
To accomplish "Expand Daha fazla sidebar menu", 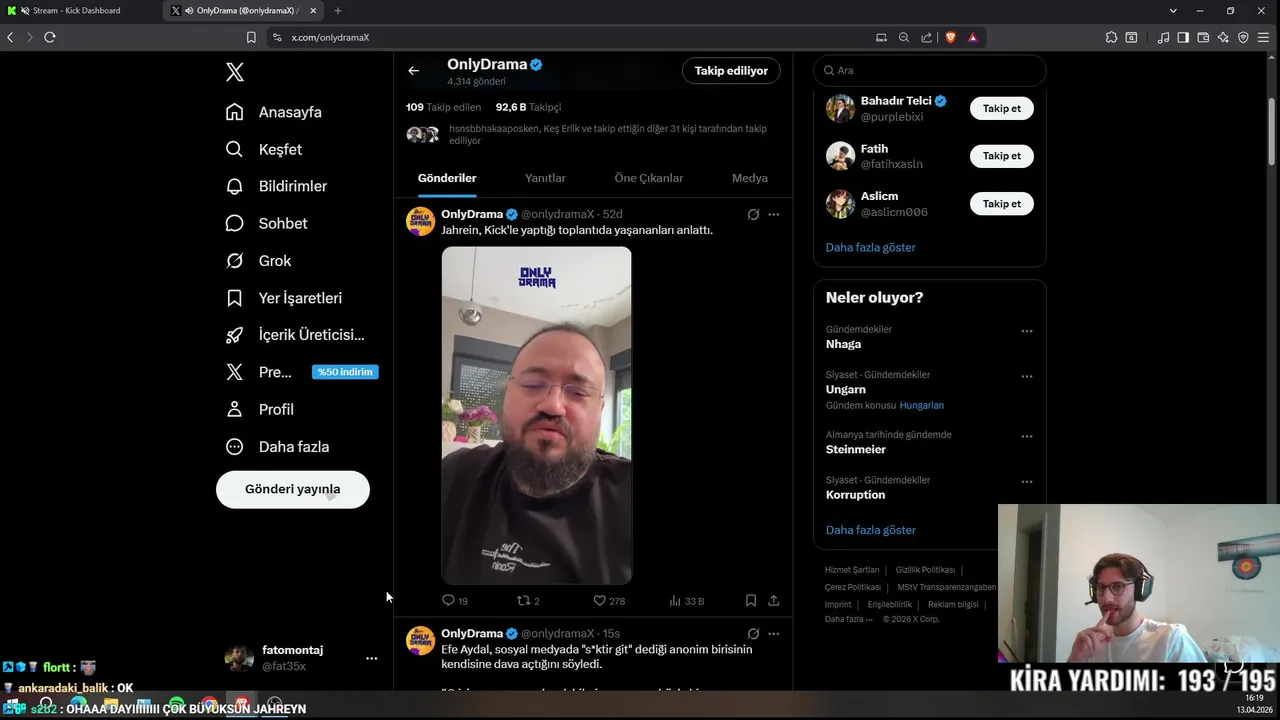I will 277,447.
